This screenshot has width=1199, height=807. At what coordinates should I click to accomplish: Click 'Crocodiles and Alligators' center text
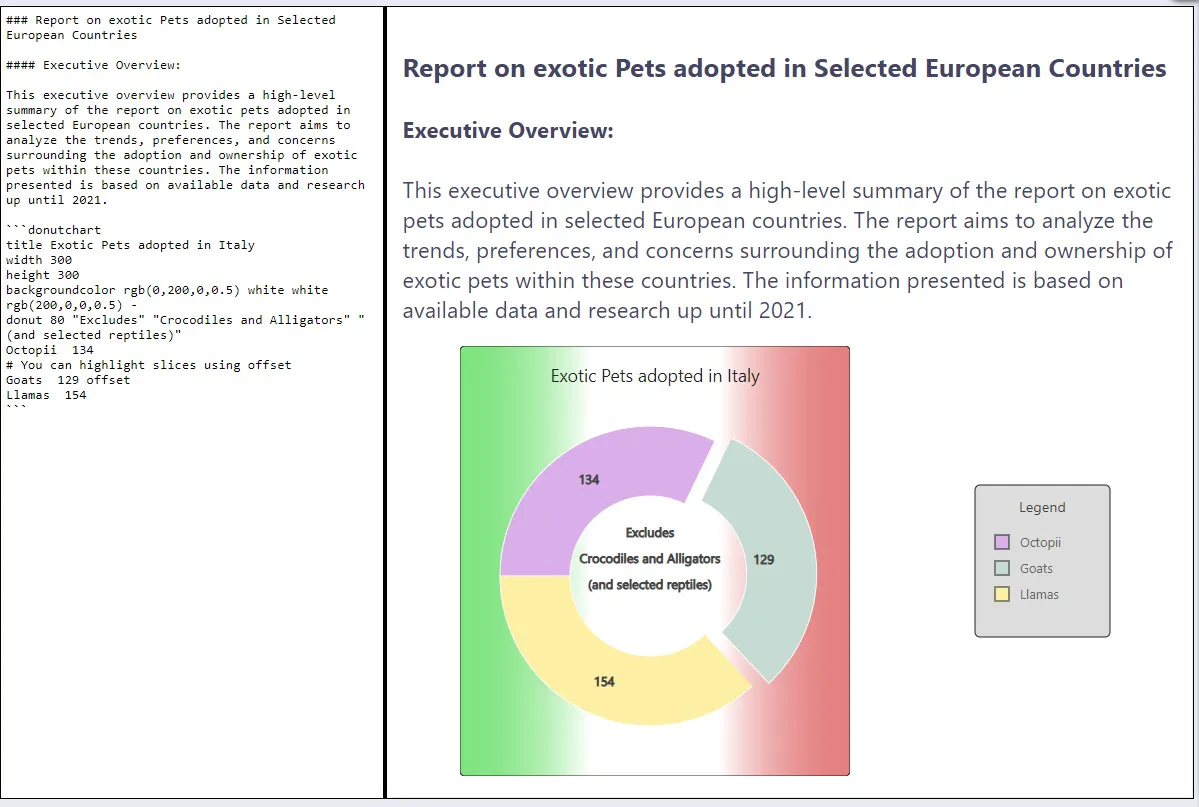point(650,558)
